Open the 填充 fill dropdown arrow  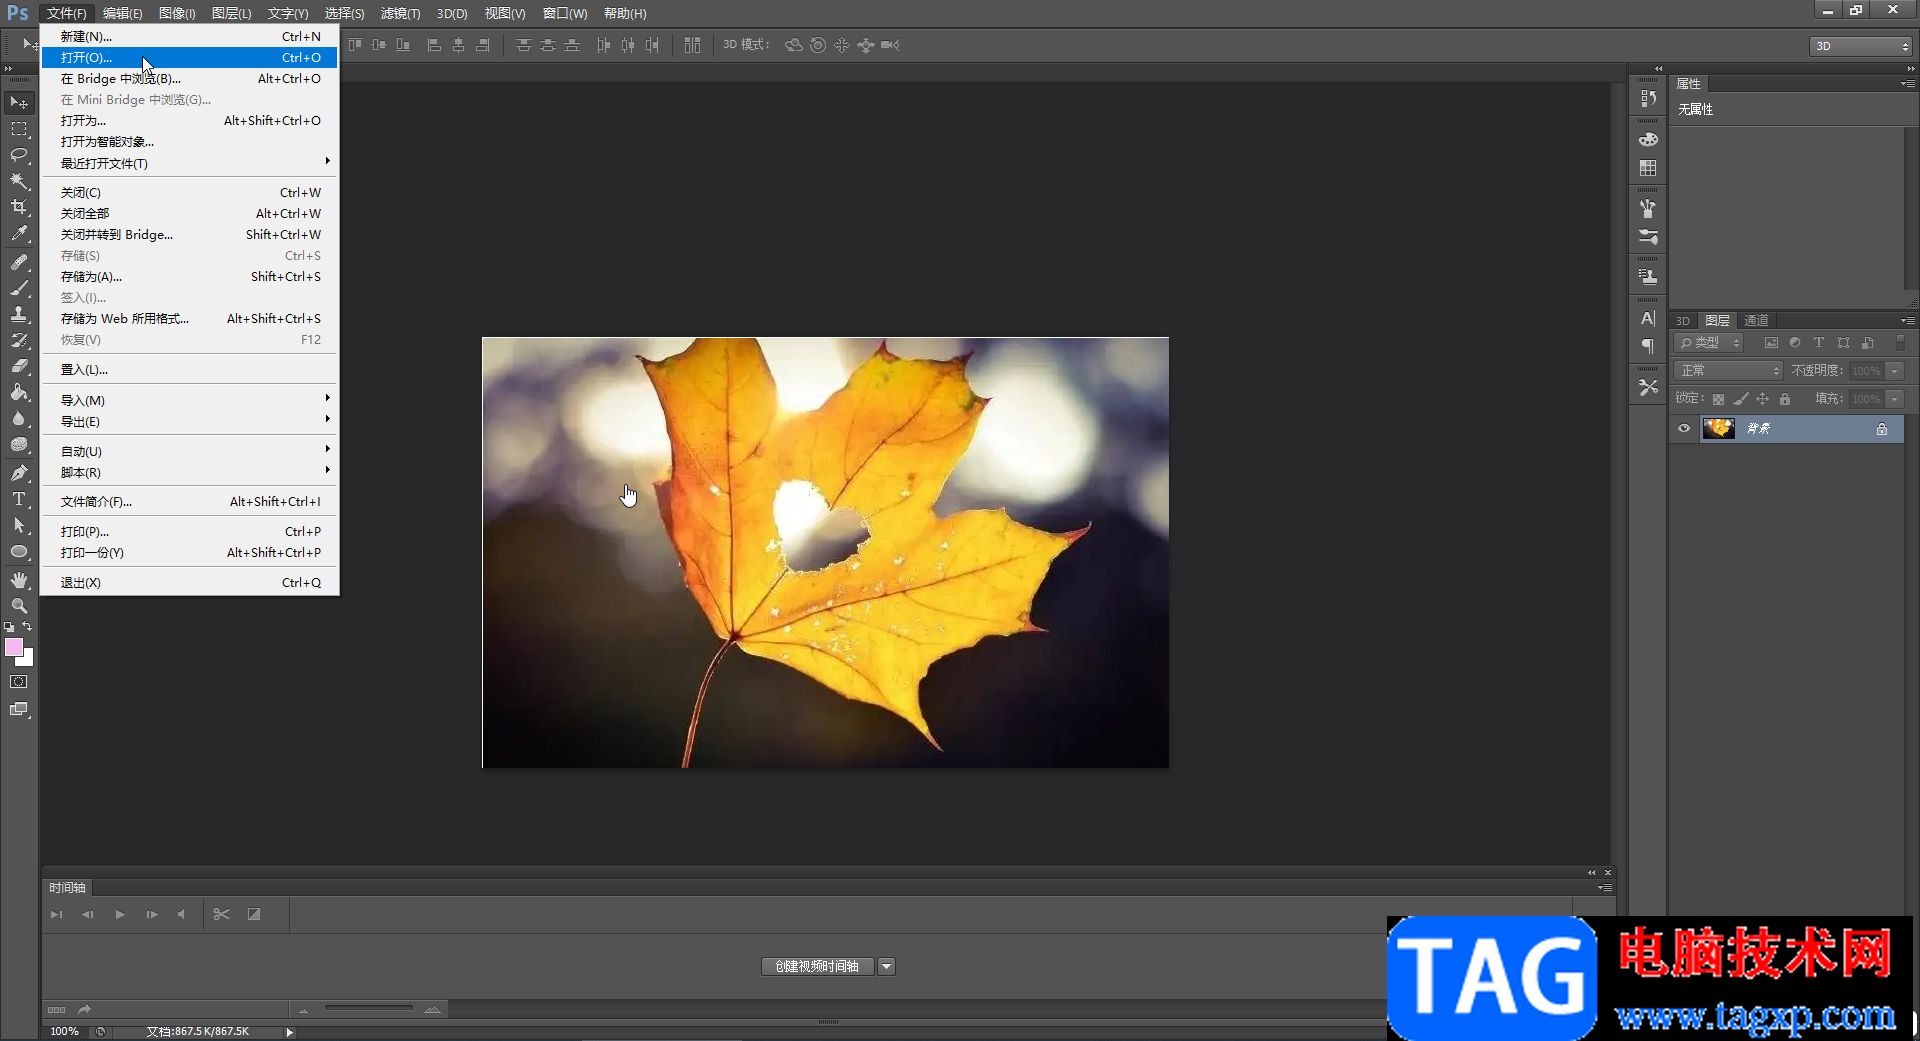[x=1895, y=399]
